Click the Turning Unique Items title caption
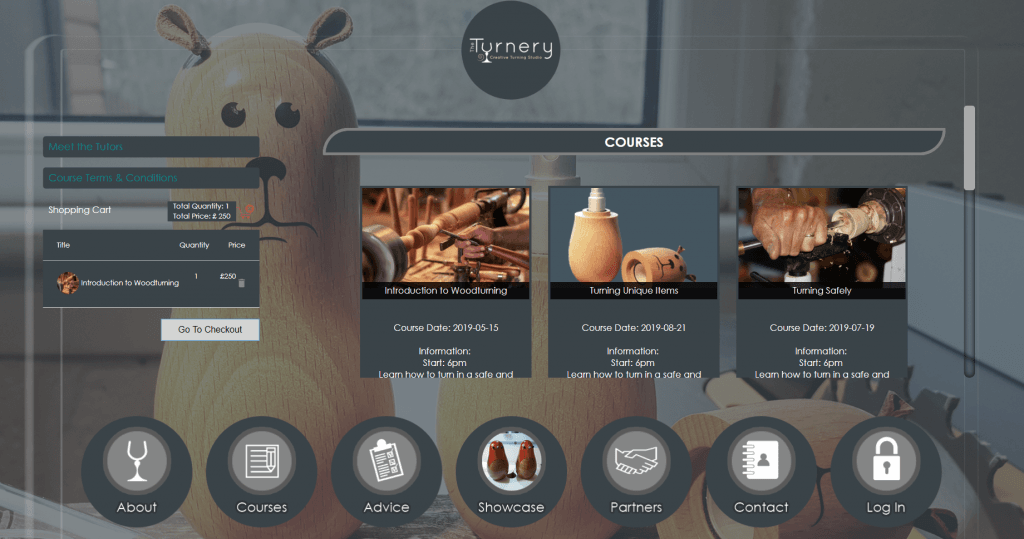 tap(633, 291)
